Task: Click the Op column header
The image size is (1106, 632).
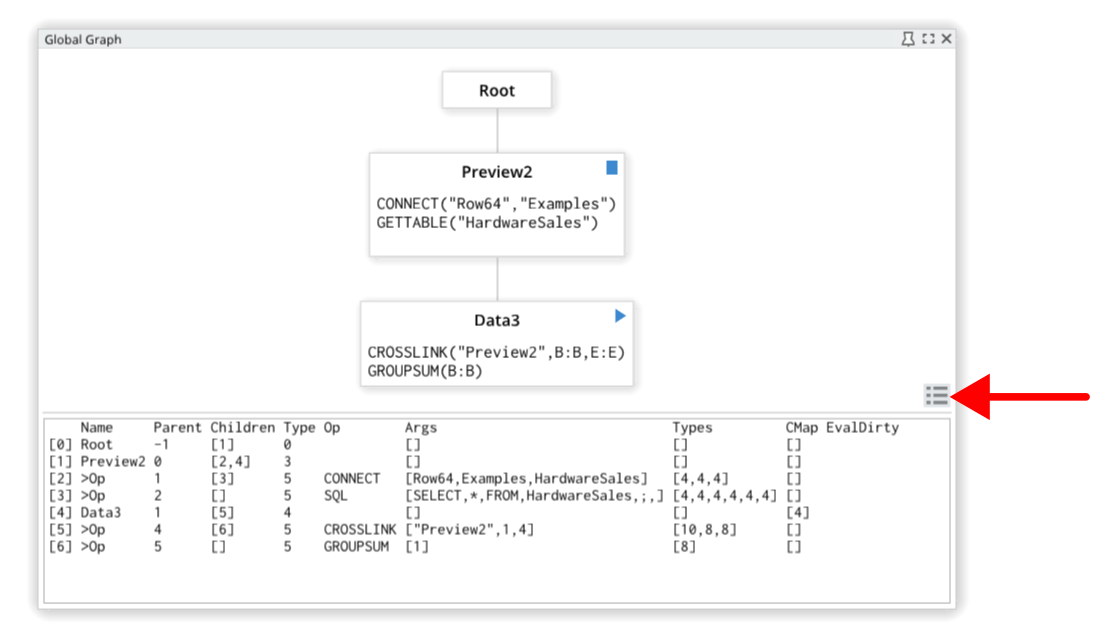Action: click(332, 427)
